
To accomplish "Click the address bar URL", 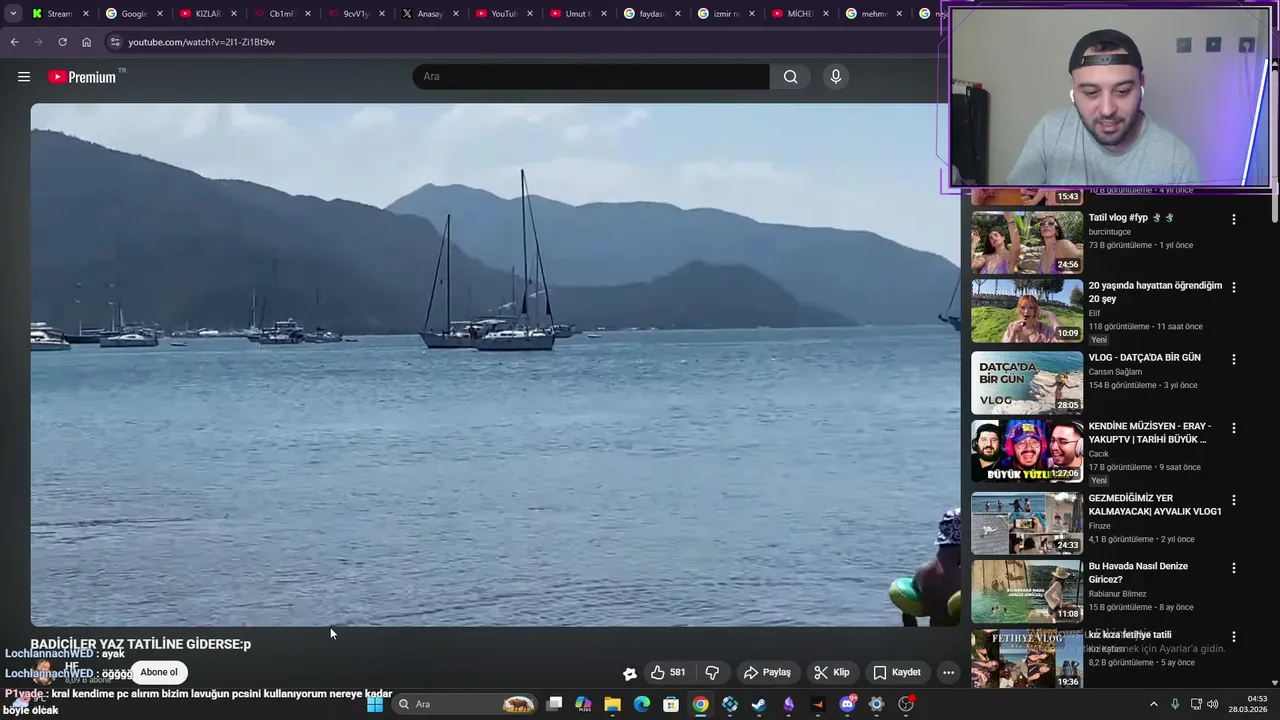I will [201, 42].
